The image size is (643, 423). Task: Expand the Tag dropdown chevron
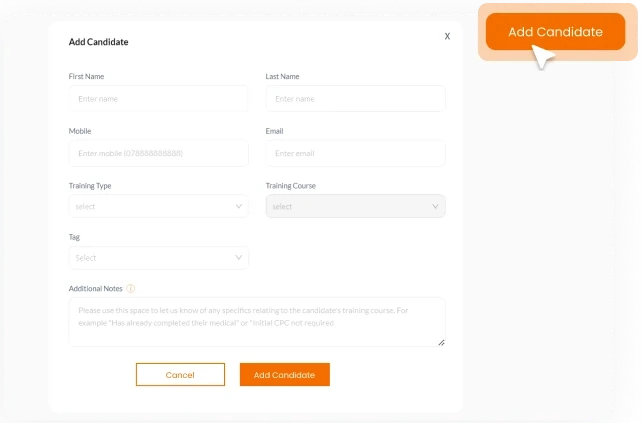(239, 257)
